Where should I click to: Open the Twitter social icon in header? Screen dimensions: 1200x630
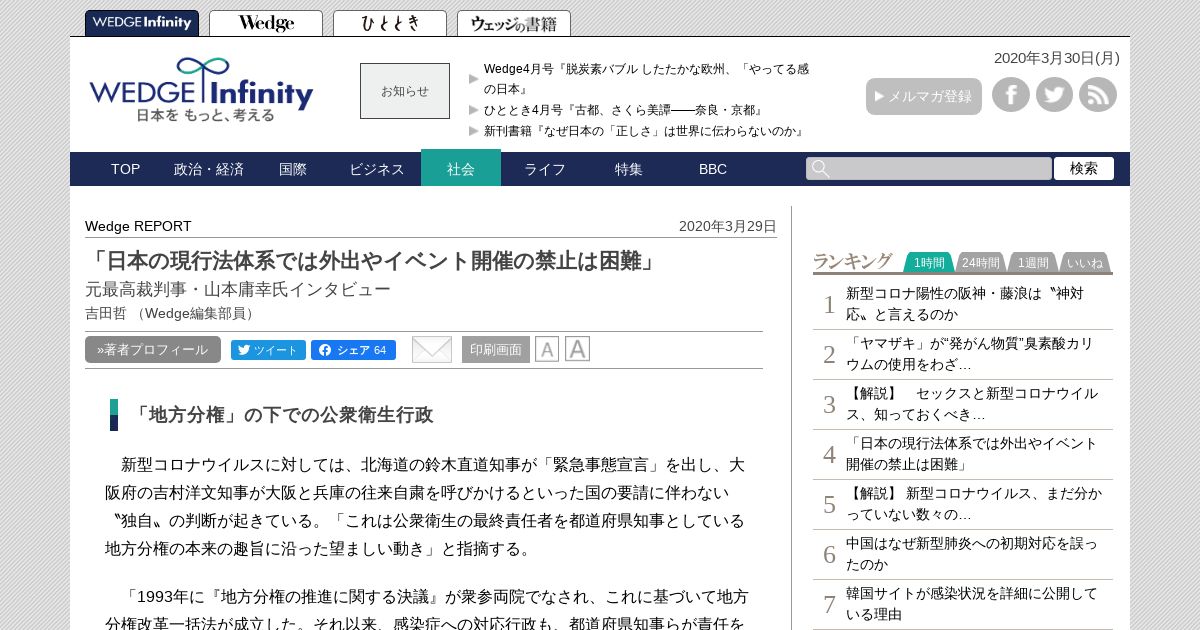(1054, 95)
